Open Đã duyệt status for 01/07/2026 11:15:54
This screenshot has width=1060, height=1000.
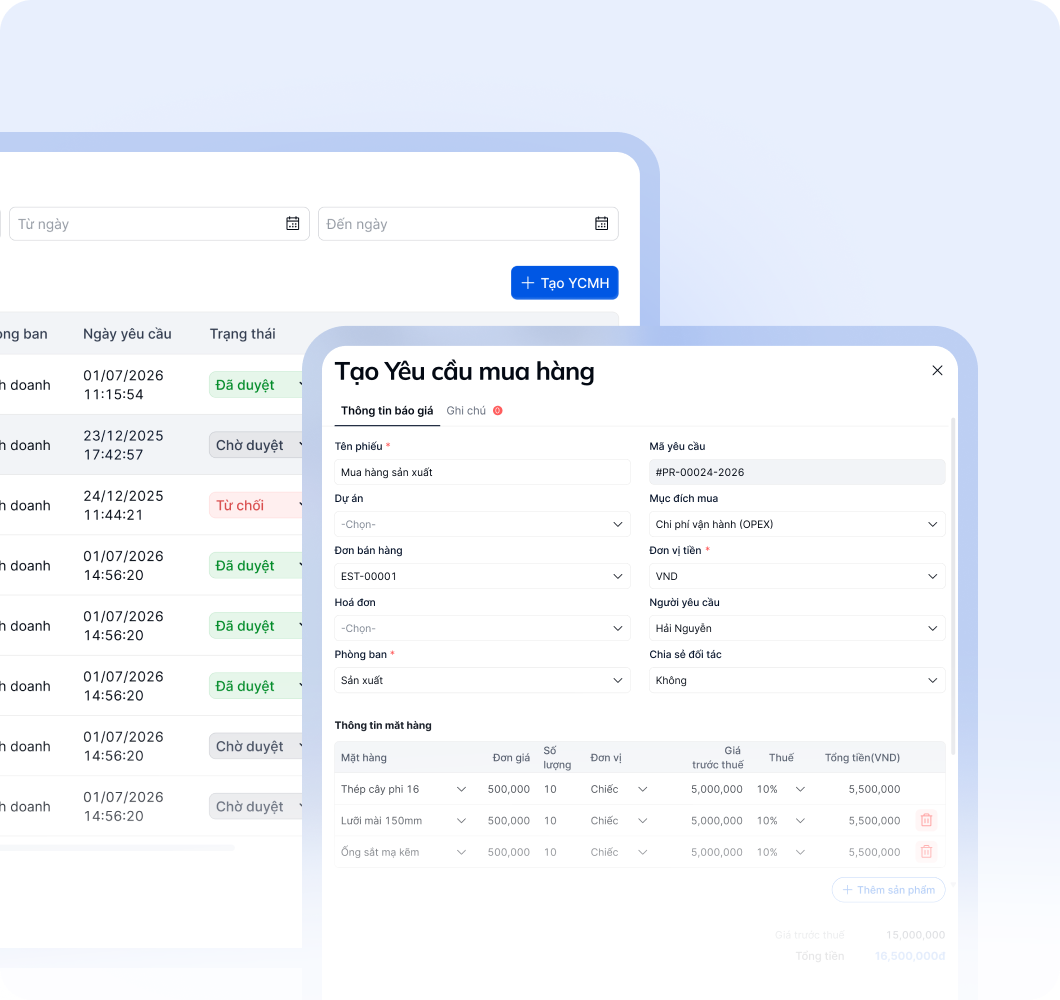tap(256, 385)
